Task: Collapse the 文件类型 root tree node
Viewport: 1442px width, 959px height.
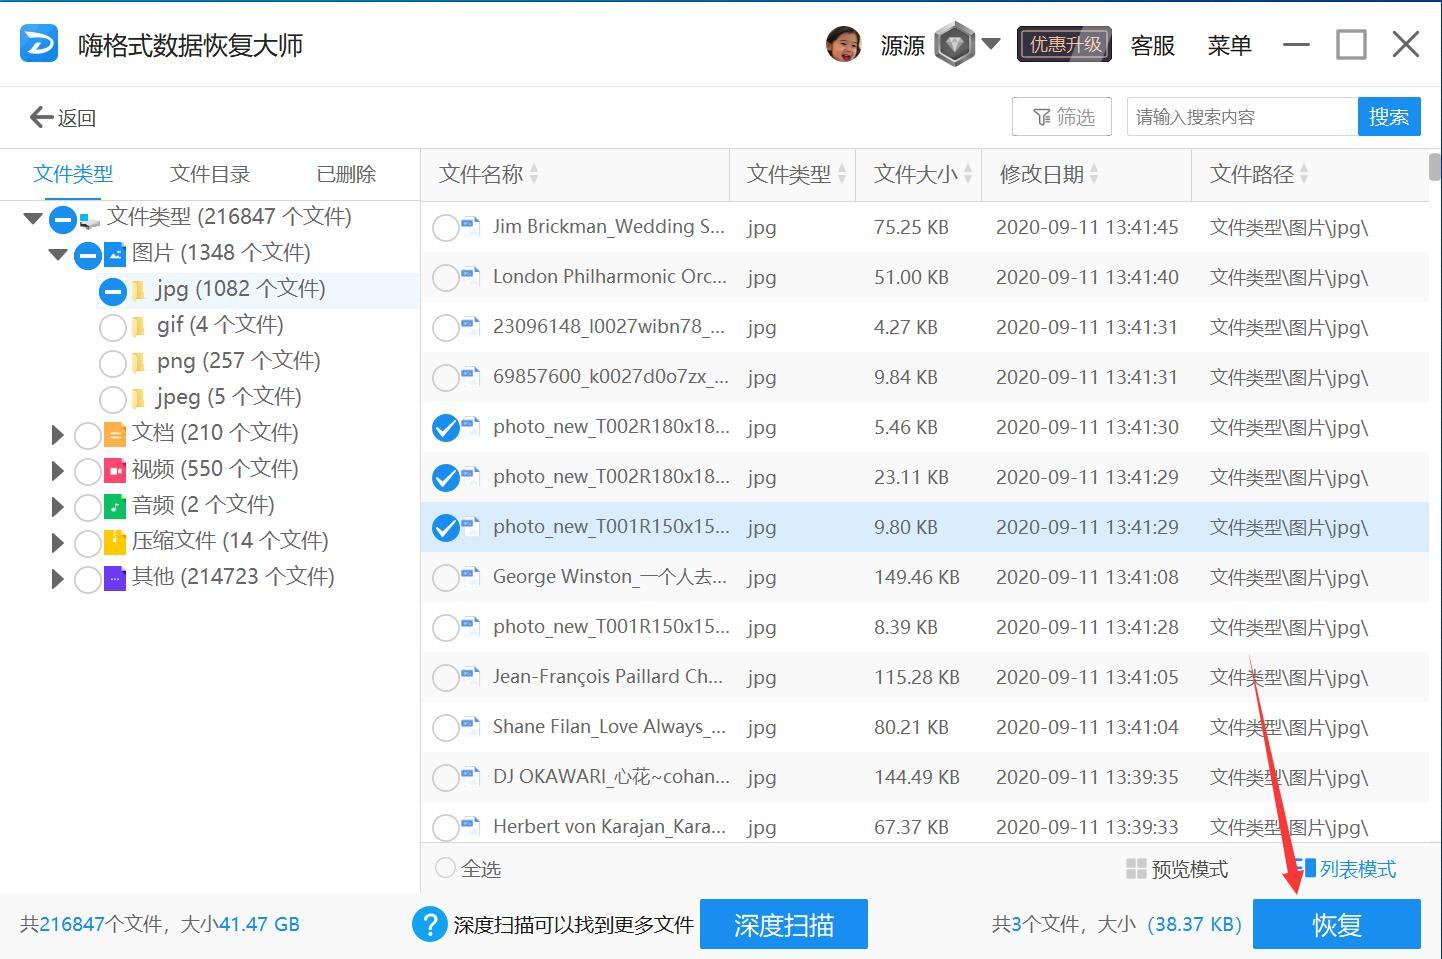Action: (x=33, y=218)
